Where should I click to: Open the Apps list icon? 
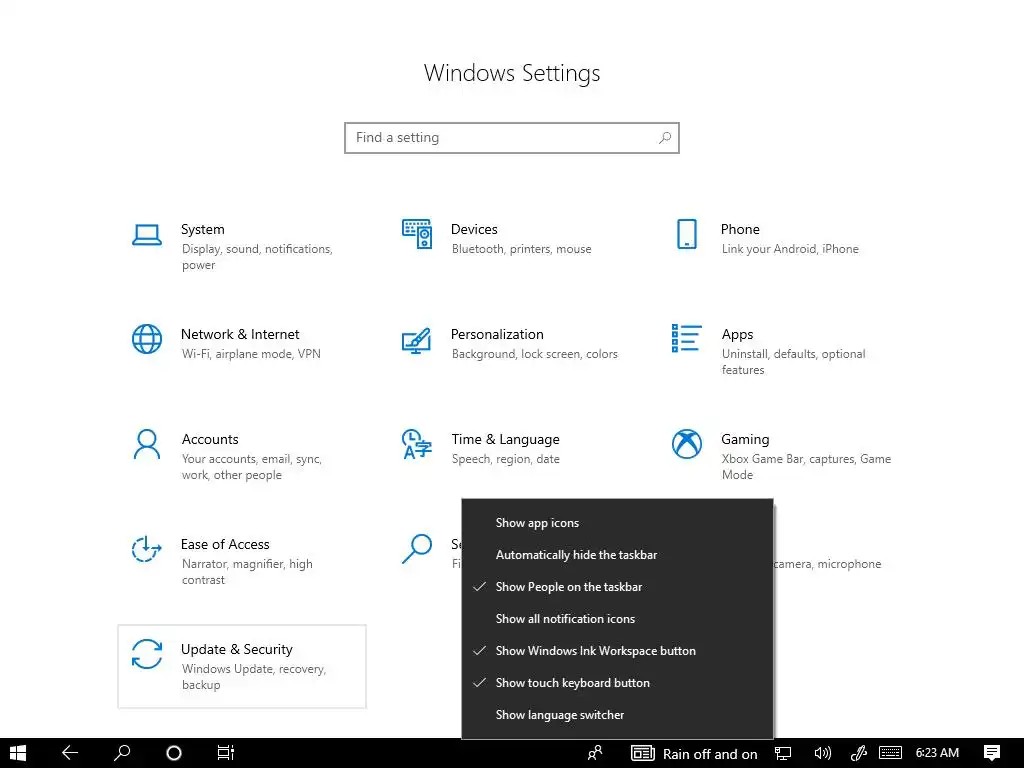coord(686,338)
